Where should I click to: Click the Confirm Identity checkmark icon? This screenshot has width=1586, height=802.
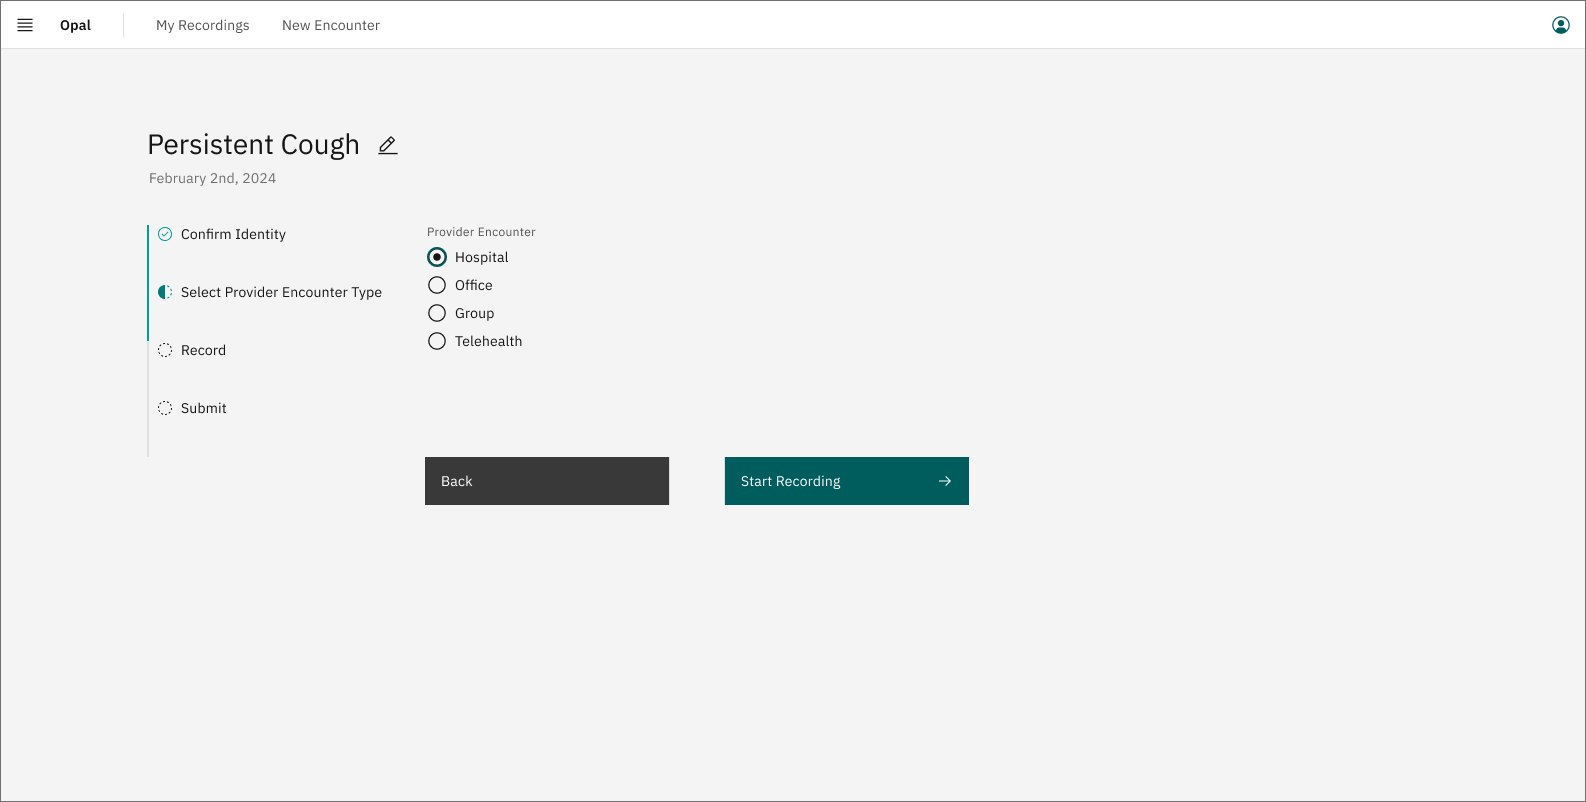pyautogui.click(x=165, y=234)
